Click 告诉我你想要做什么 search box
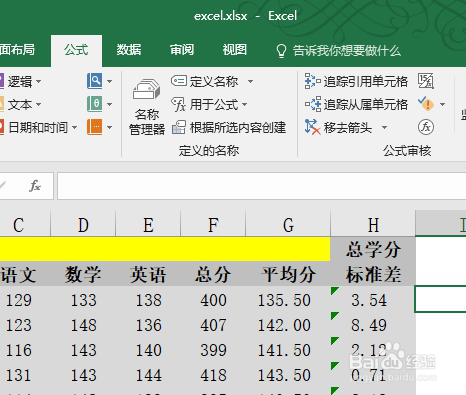This screenshot has width=466, height=395. (x=347, y=51)
